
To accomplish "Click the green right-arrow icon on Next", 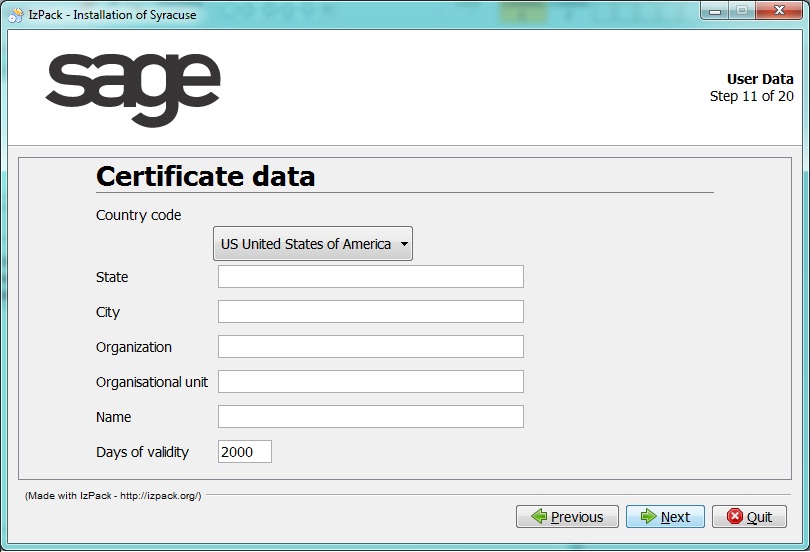I will click(x=648, y=517).
